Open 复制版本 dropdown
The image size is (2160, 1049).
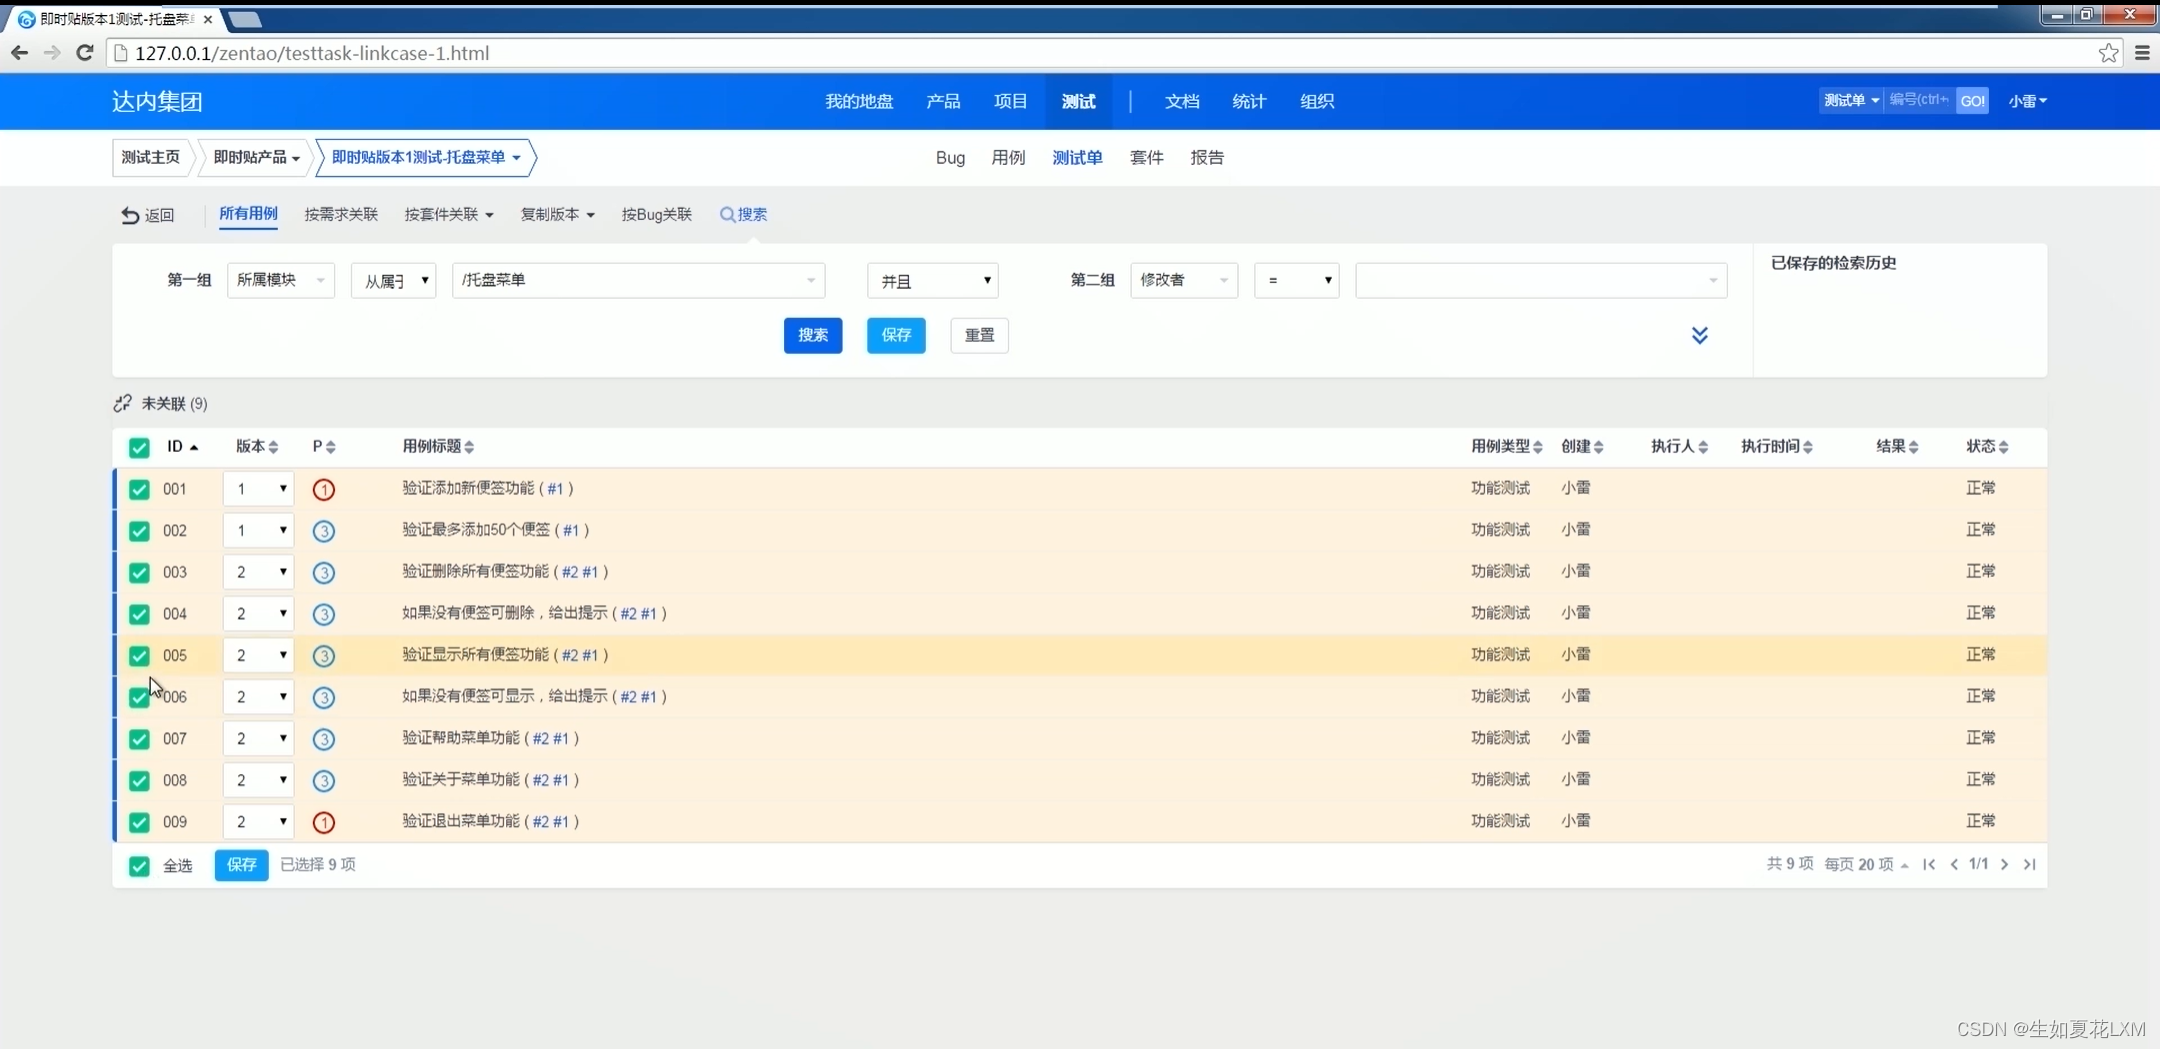point(557,214)
